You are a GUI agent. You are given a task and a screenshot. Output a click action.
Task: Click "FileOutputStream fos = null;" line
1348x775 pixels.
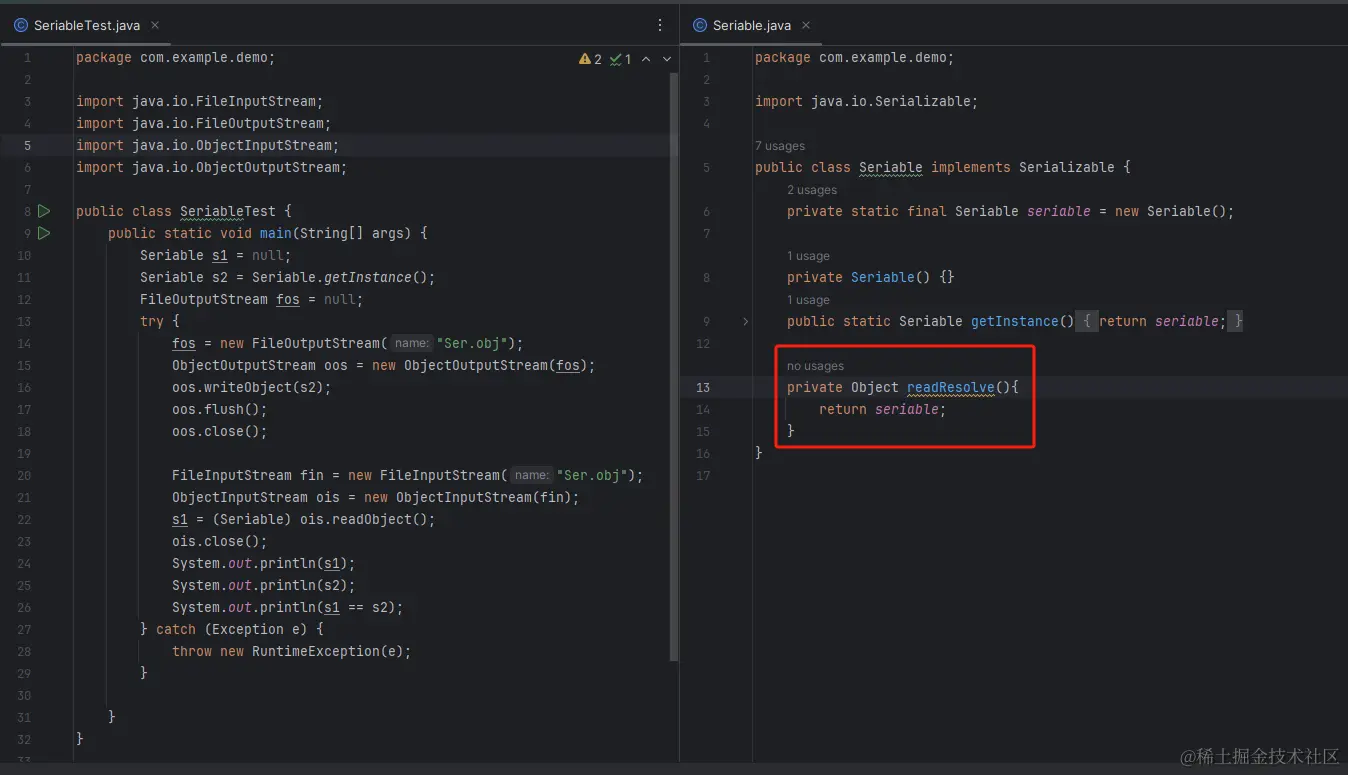[252, 299]
